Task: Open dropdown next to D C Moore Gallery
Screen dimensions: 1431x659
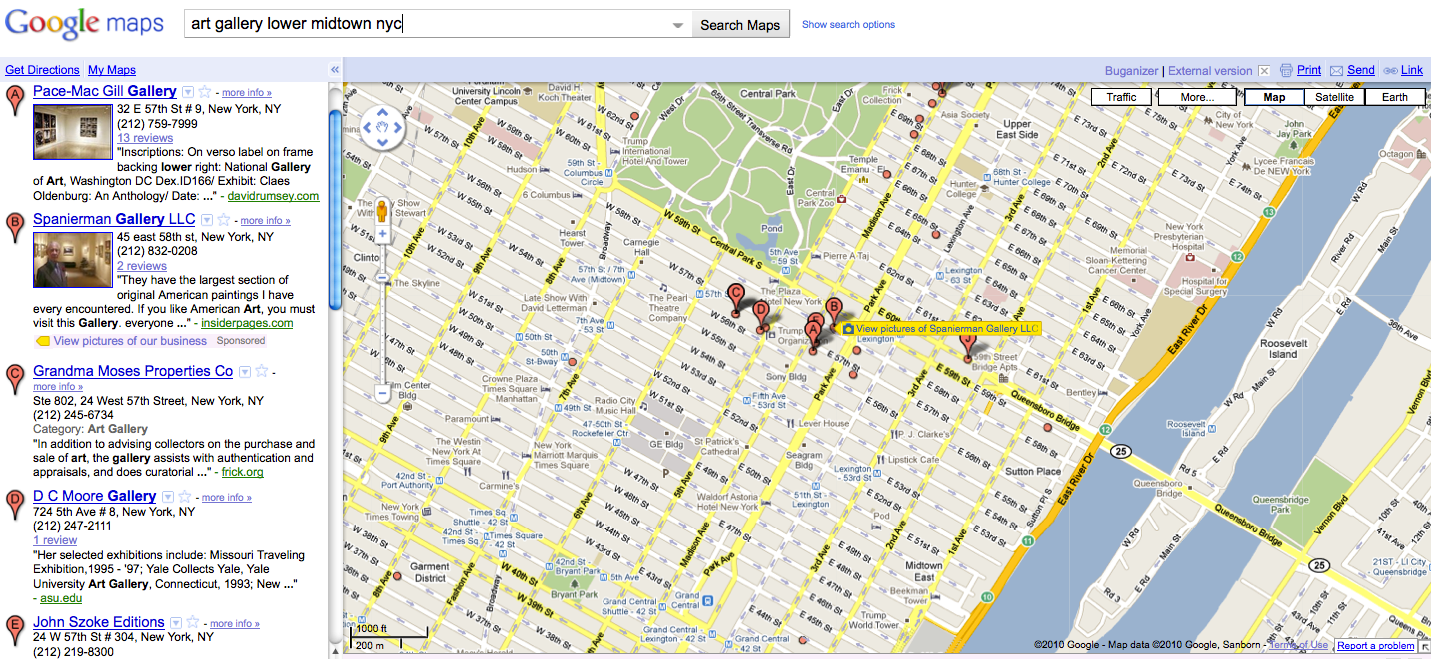Action: point(168,497)
